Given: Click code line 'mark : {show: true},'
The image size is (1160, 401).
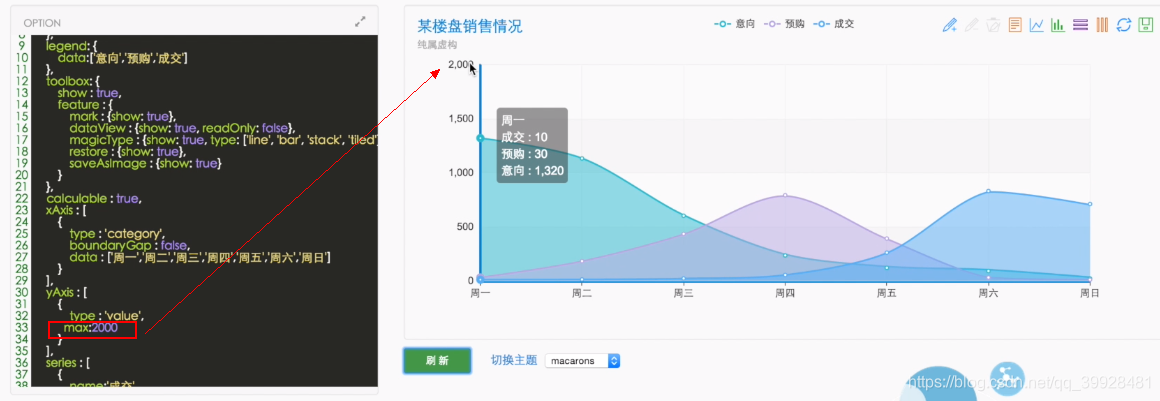Looking at the screenshot, I should click(122, 116).
